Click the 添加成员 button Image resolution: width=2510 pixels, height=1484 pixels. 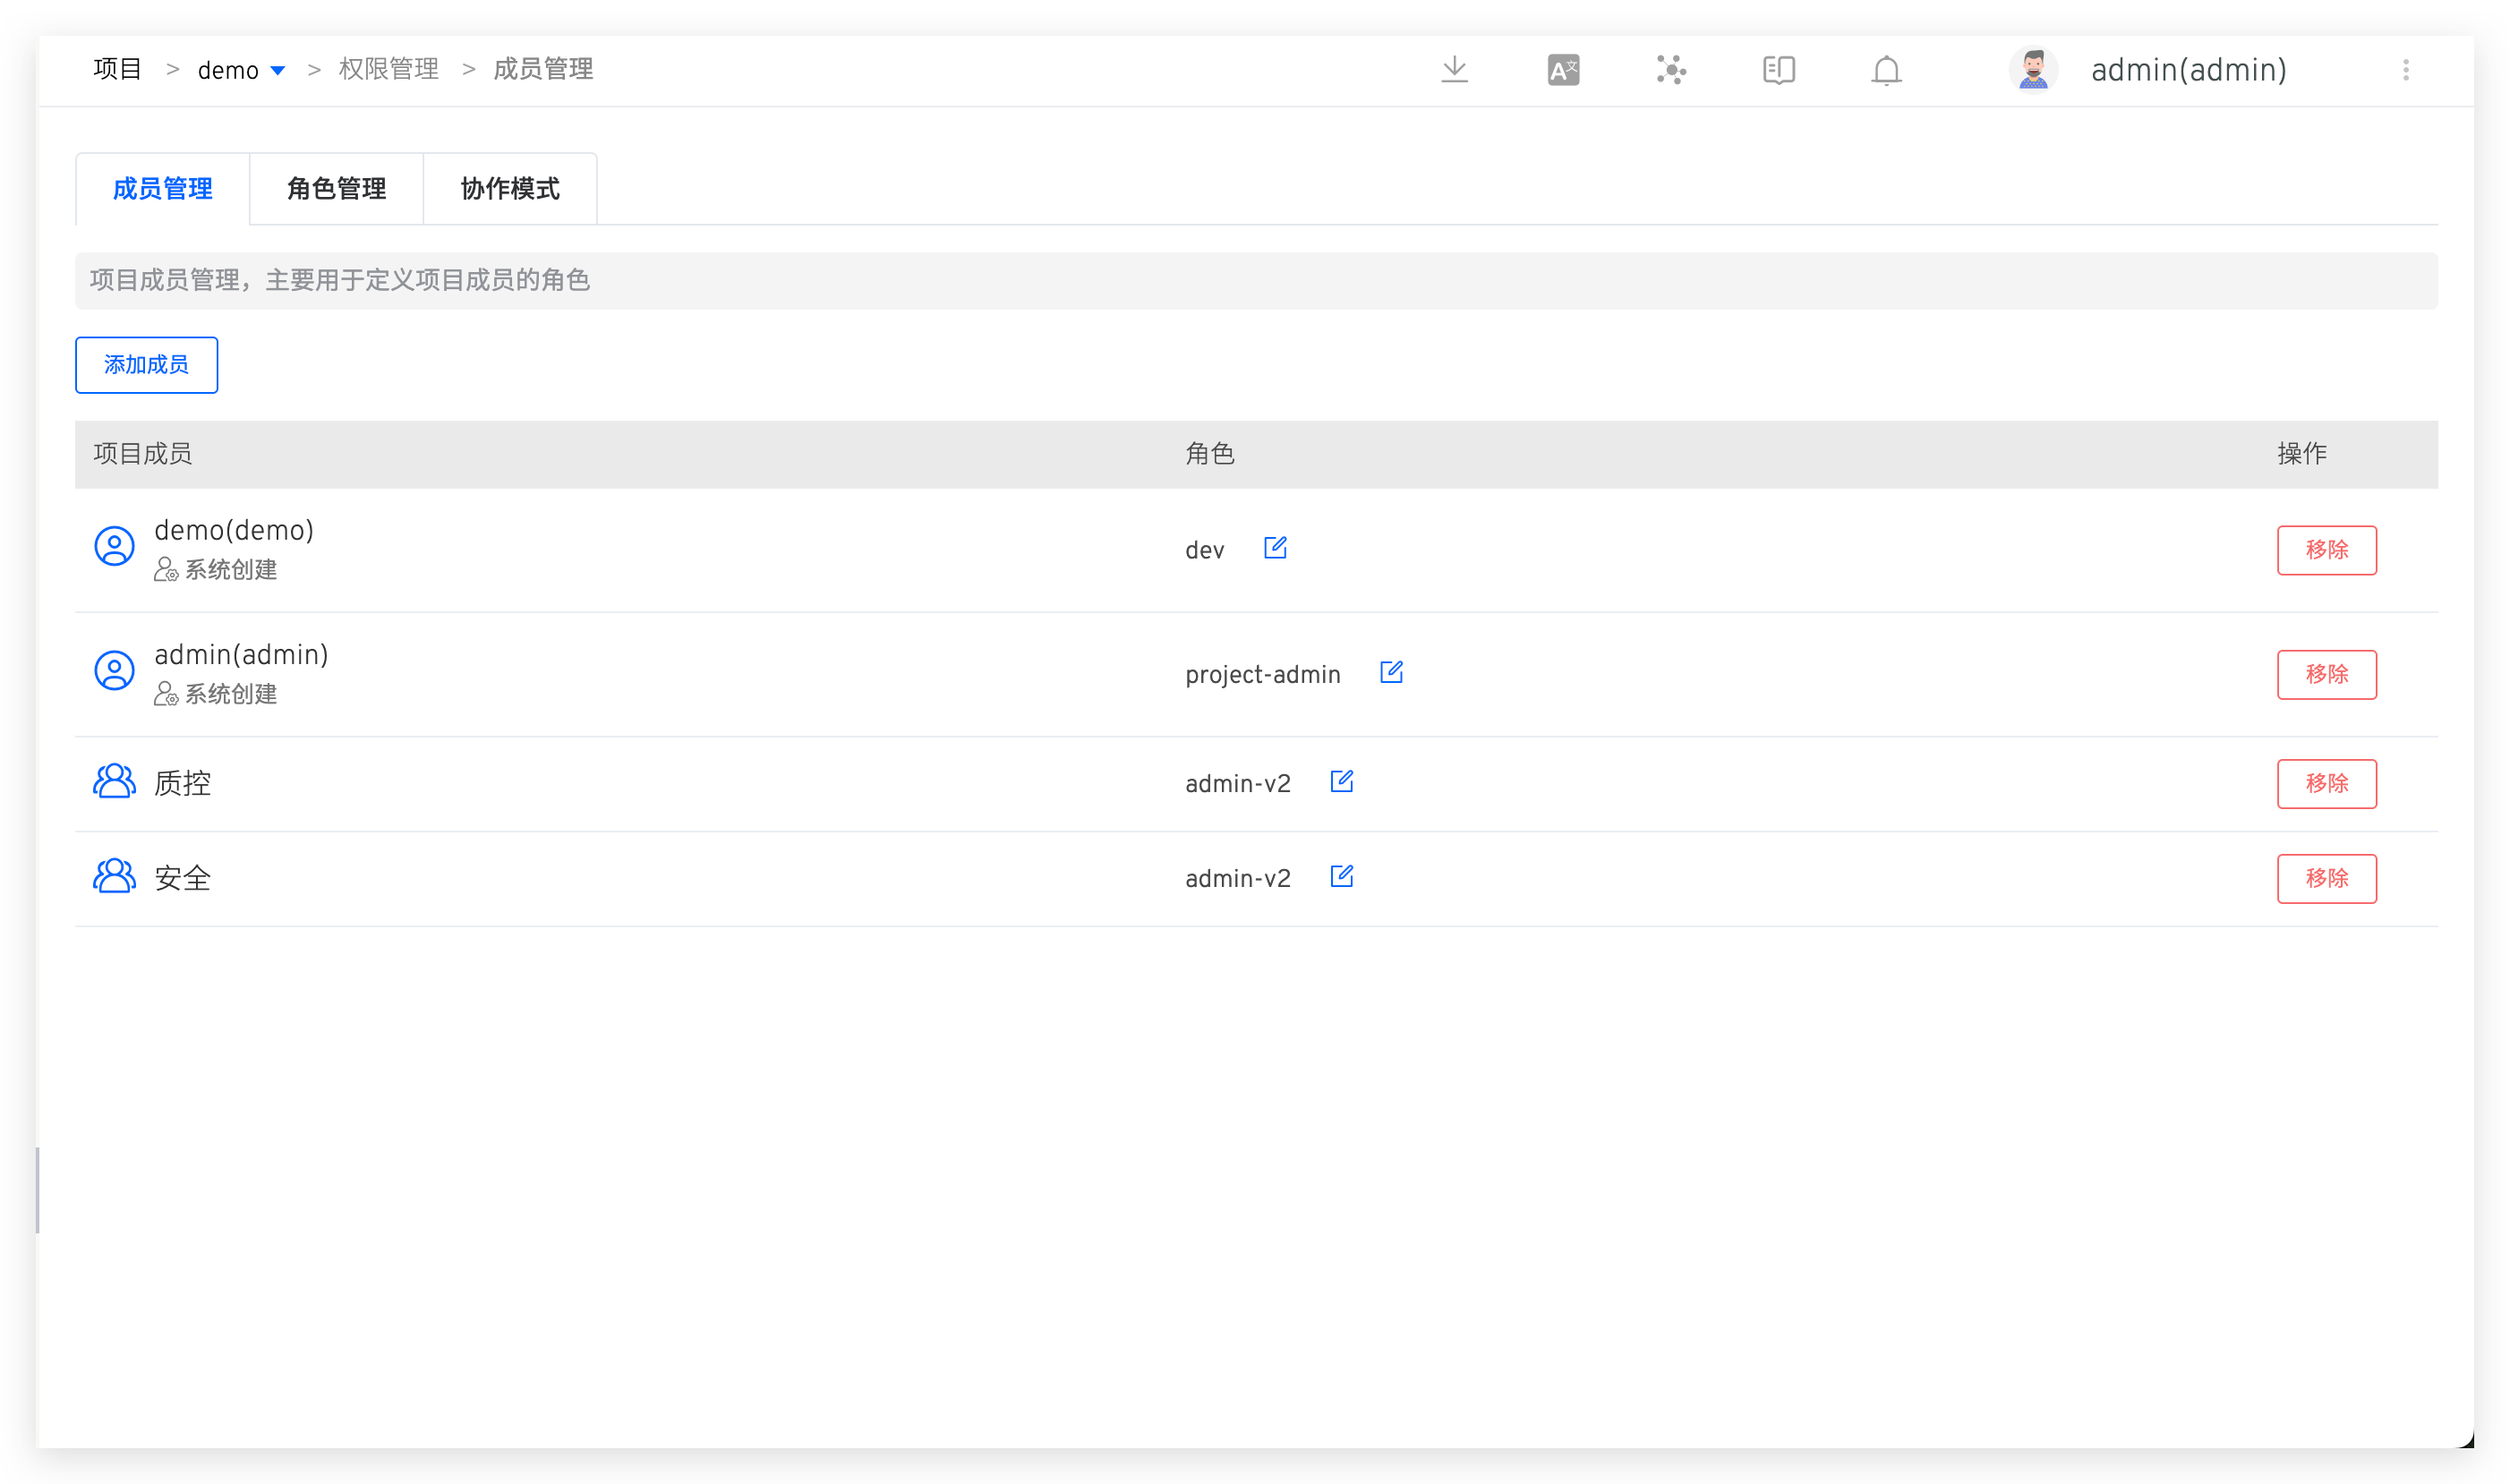pos(146,365)
